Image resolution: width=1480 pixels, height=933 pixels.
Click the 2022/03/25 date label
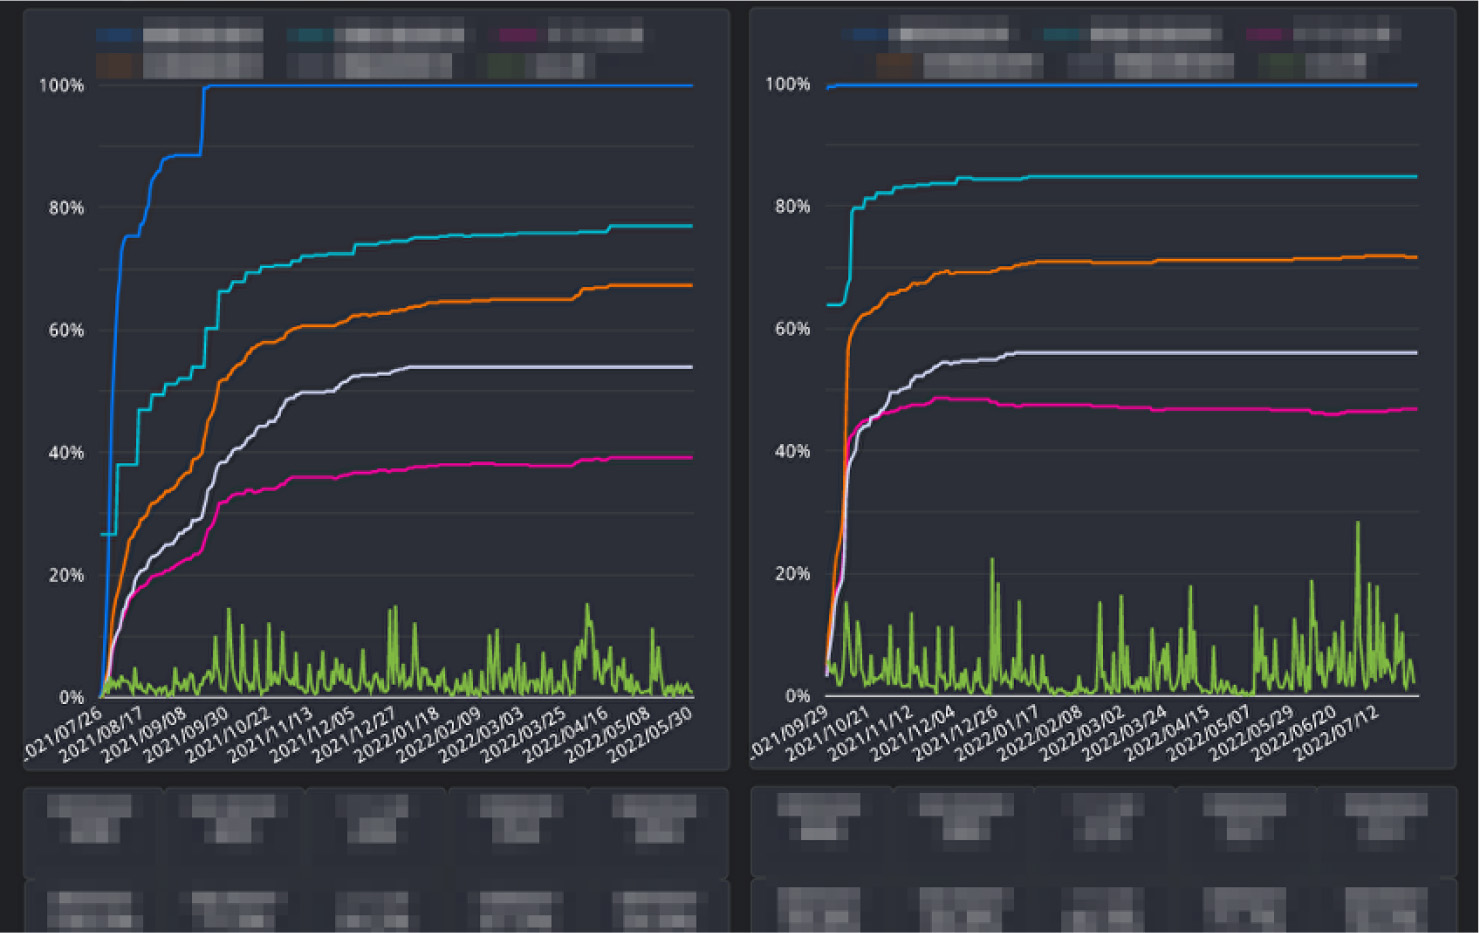523,736
